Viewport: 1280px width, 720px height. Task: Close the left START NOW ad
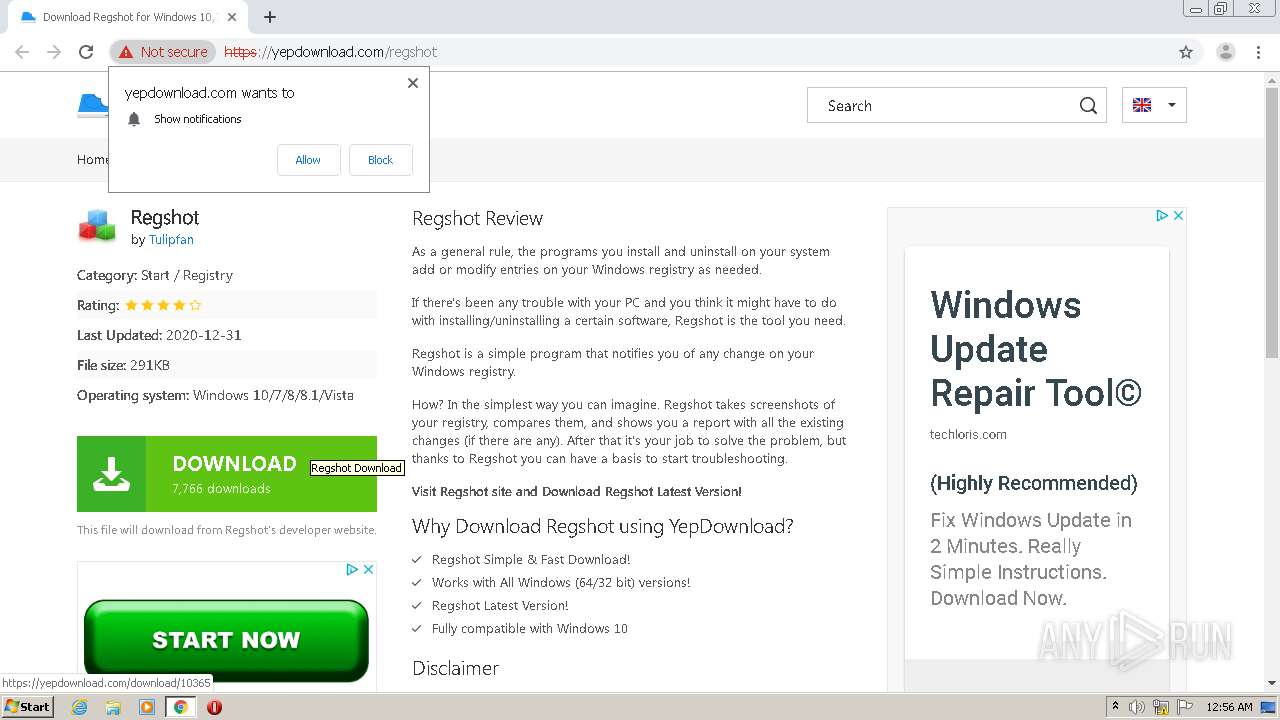pos(368,569)
